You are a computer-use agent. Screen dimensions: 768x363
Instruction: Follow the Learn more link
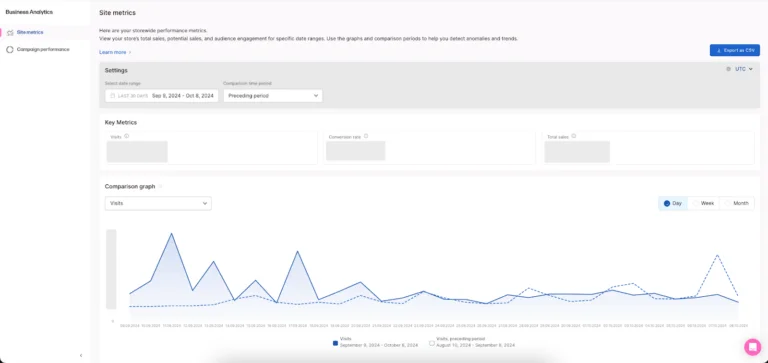(x=115, y=52)
